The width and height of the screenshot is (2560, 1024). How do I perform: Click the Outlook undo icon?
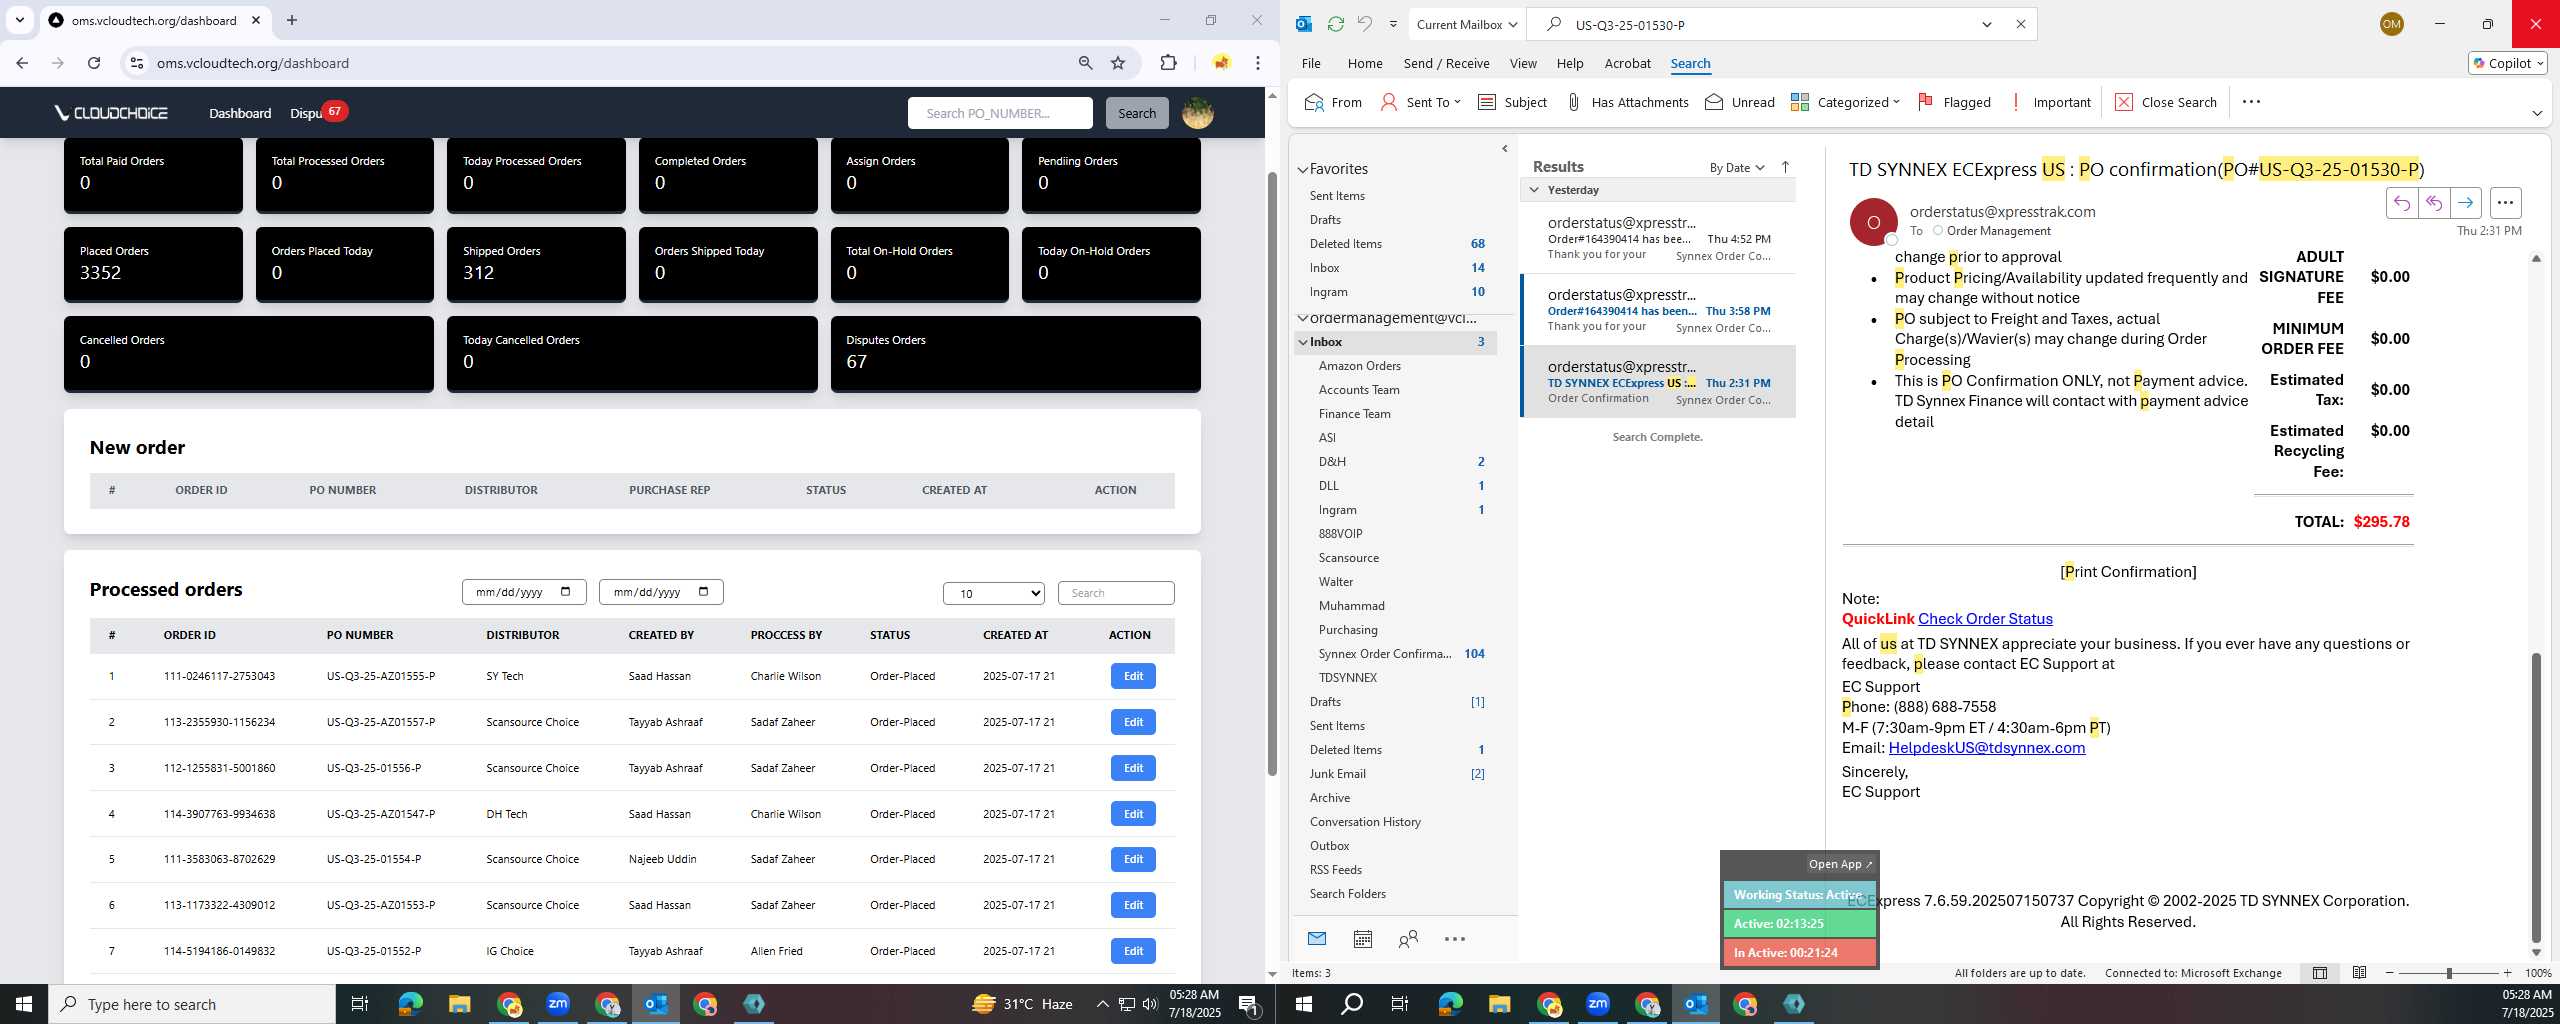point(1364,24)
